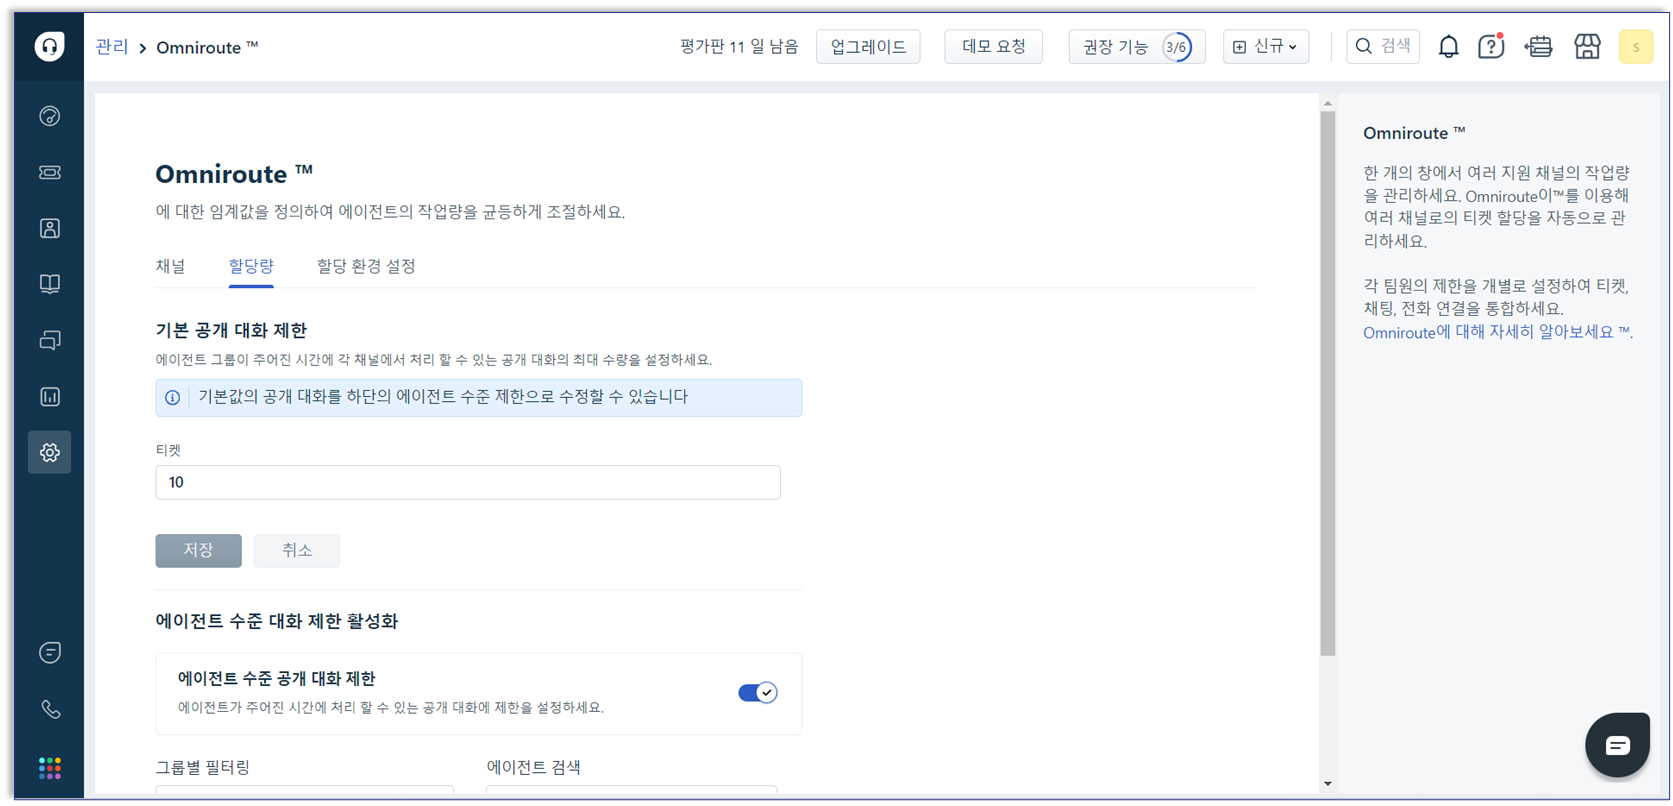Click the 검색 search box in header
The width and height of the screenshot is (1673, 806).
pos(1383,46)
